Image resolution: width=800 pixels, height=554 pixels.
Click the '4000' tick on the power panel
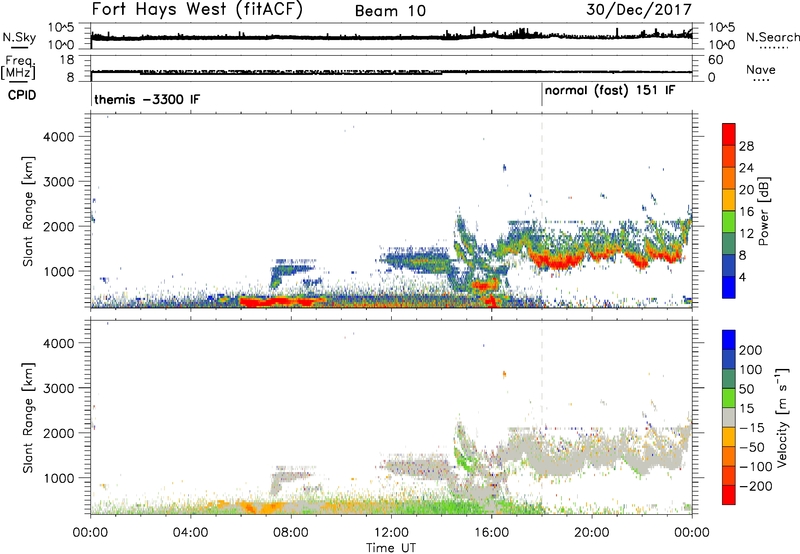58,137
